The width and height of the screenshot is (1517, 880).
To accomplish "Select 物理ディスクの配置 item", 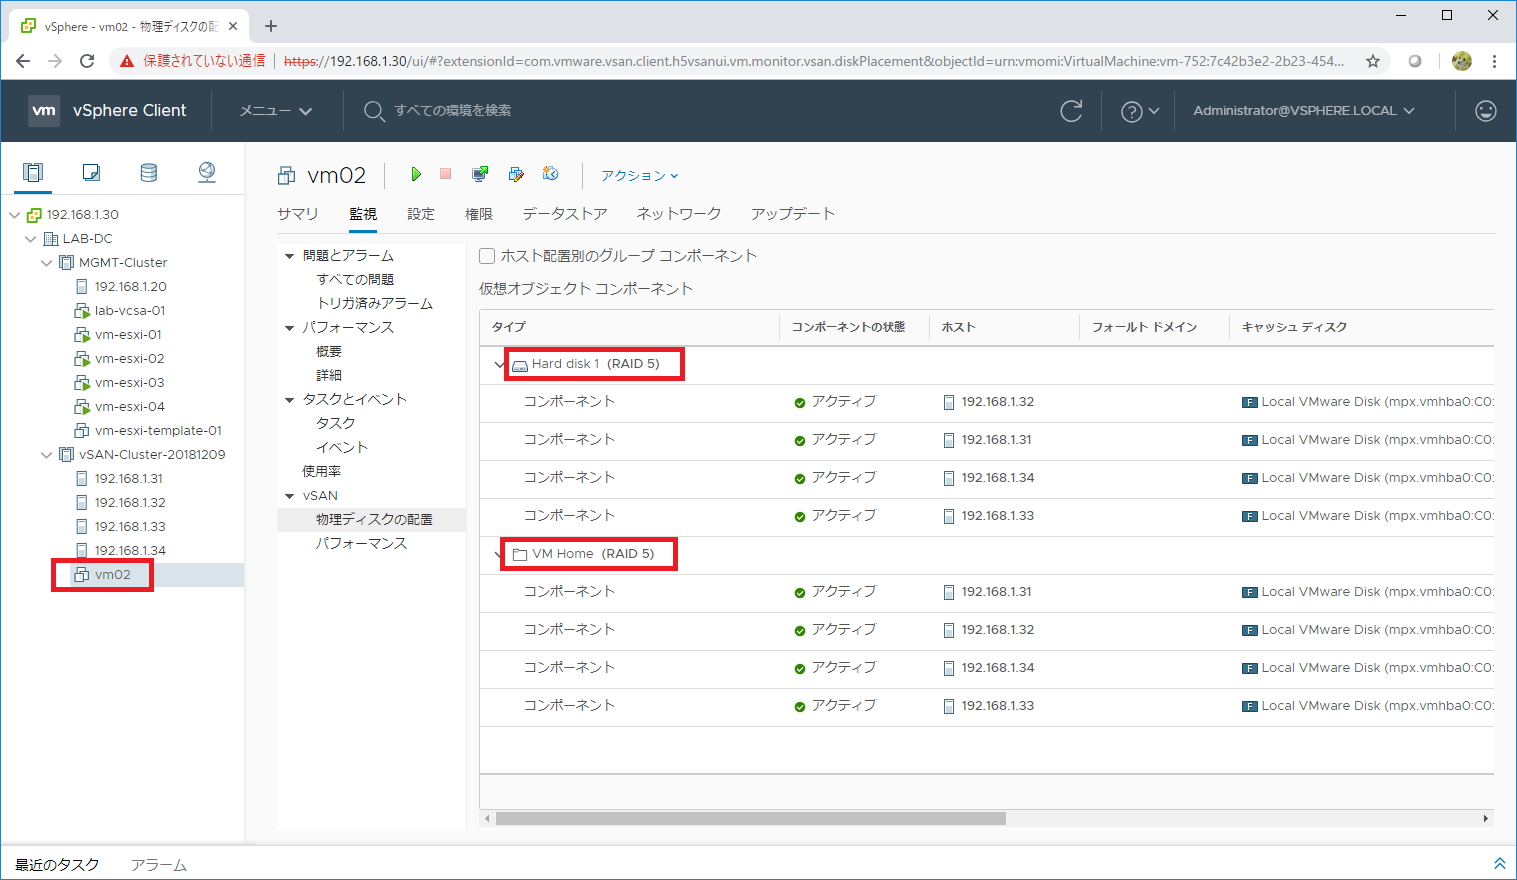I will [374, 520].
